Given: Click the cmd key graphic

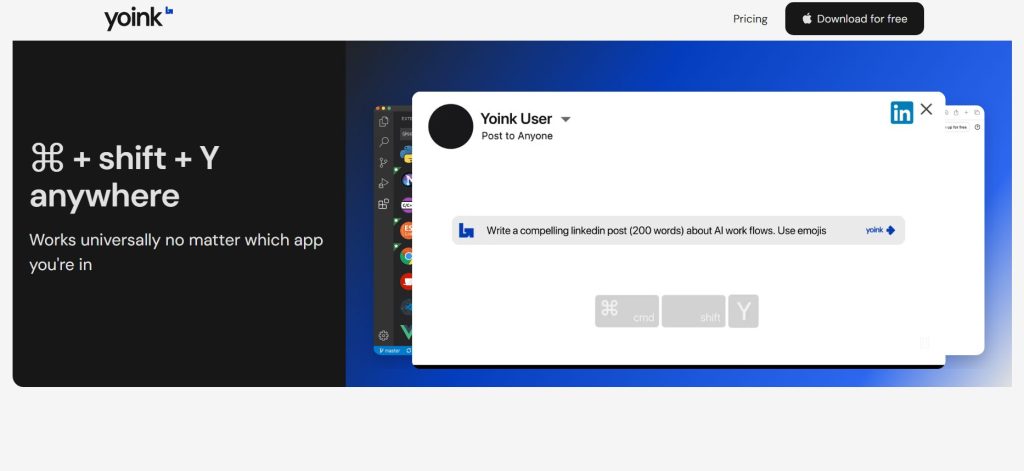Looking at the screenshot, I should coord(627,311).
